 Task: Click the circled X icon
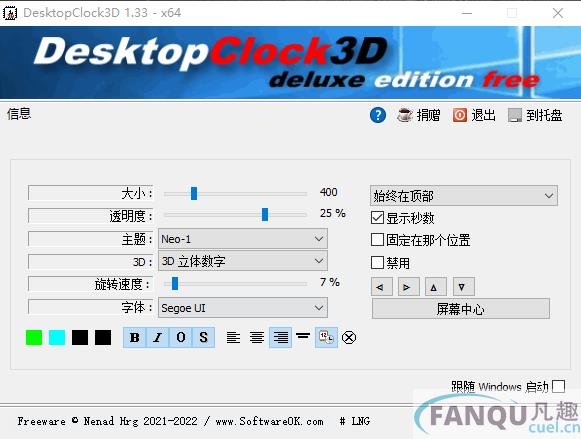[x=349, y=337]
